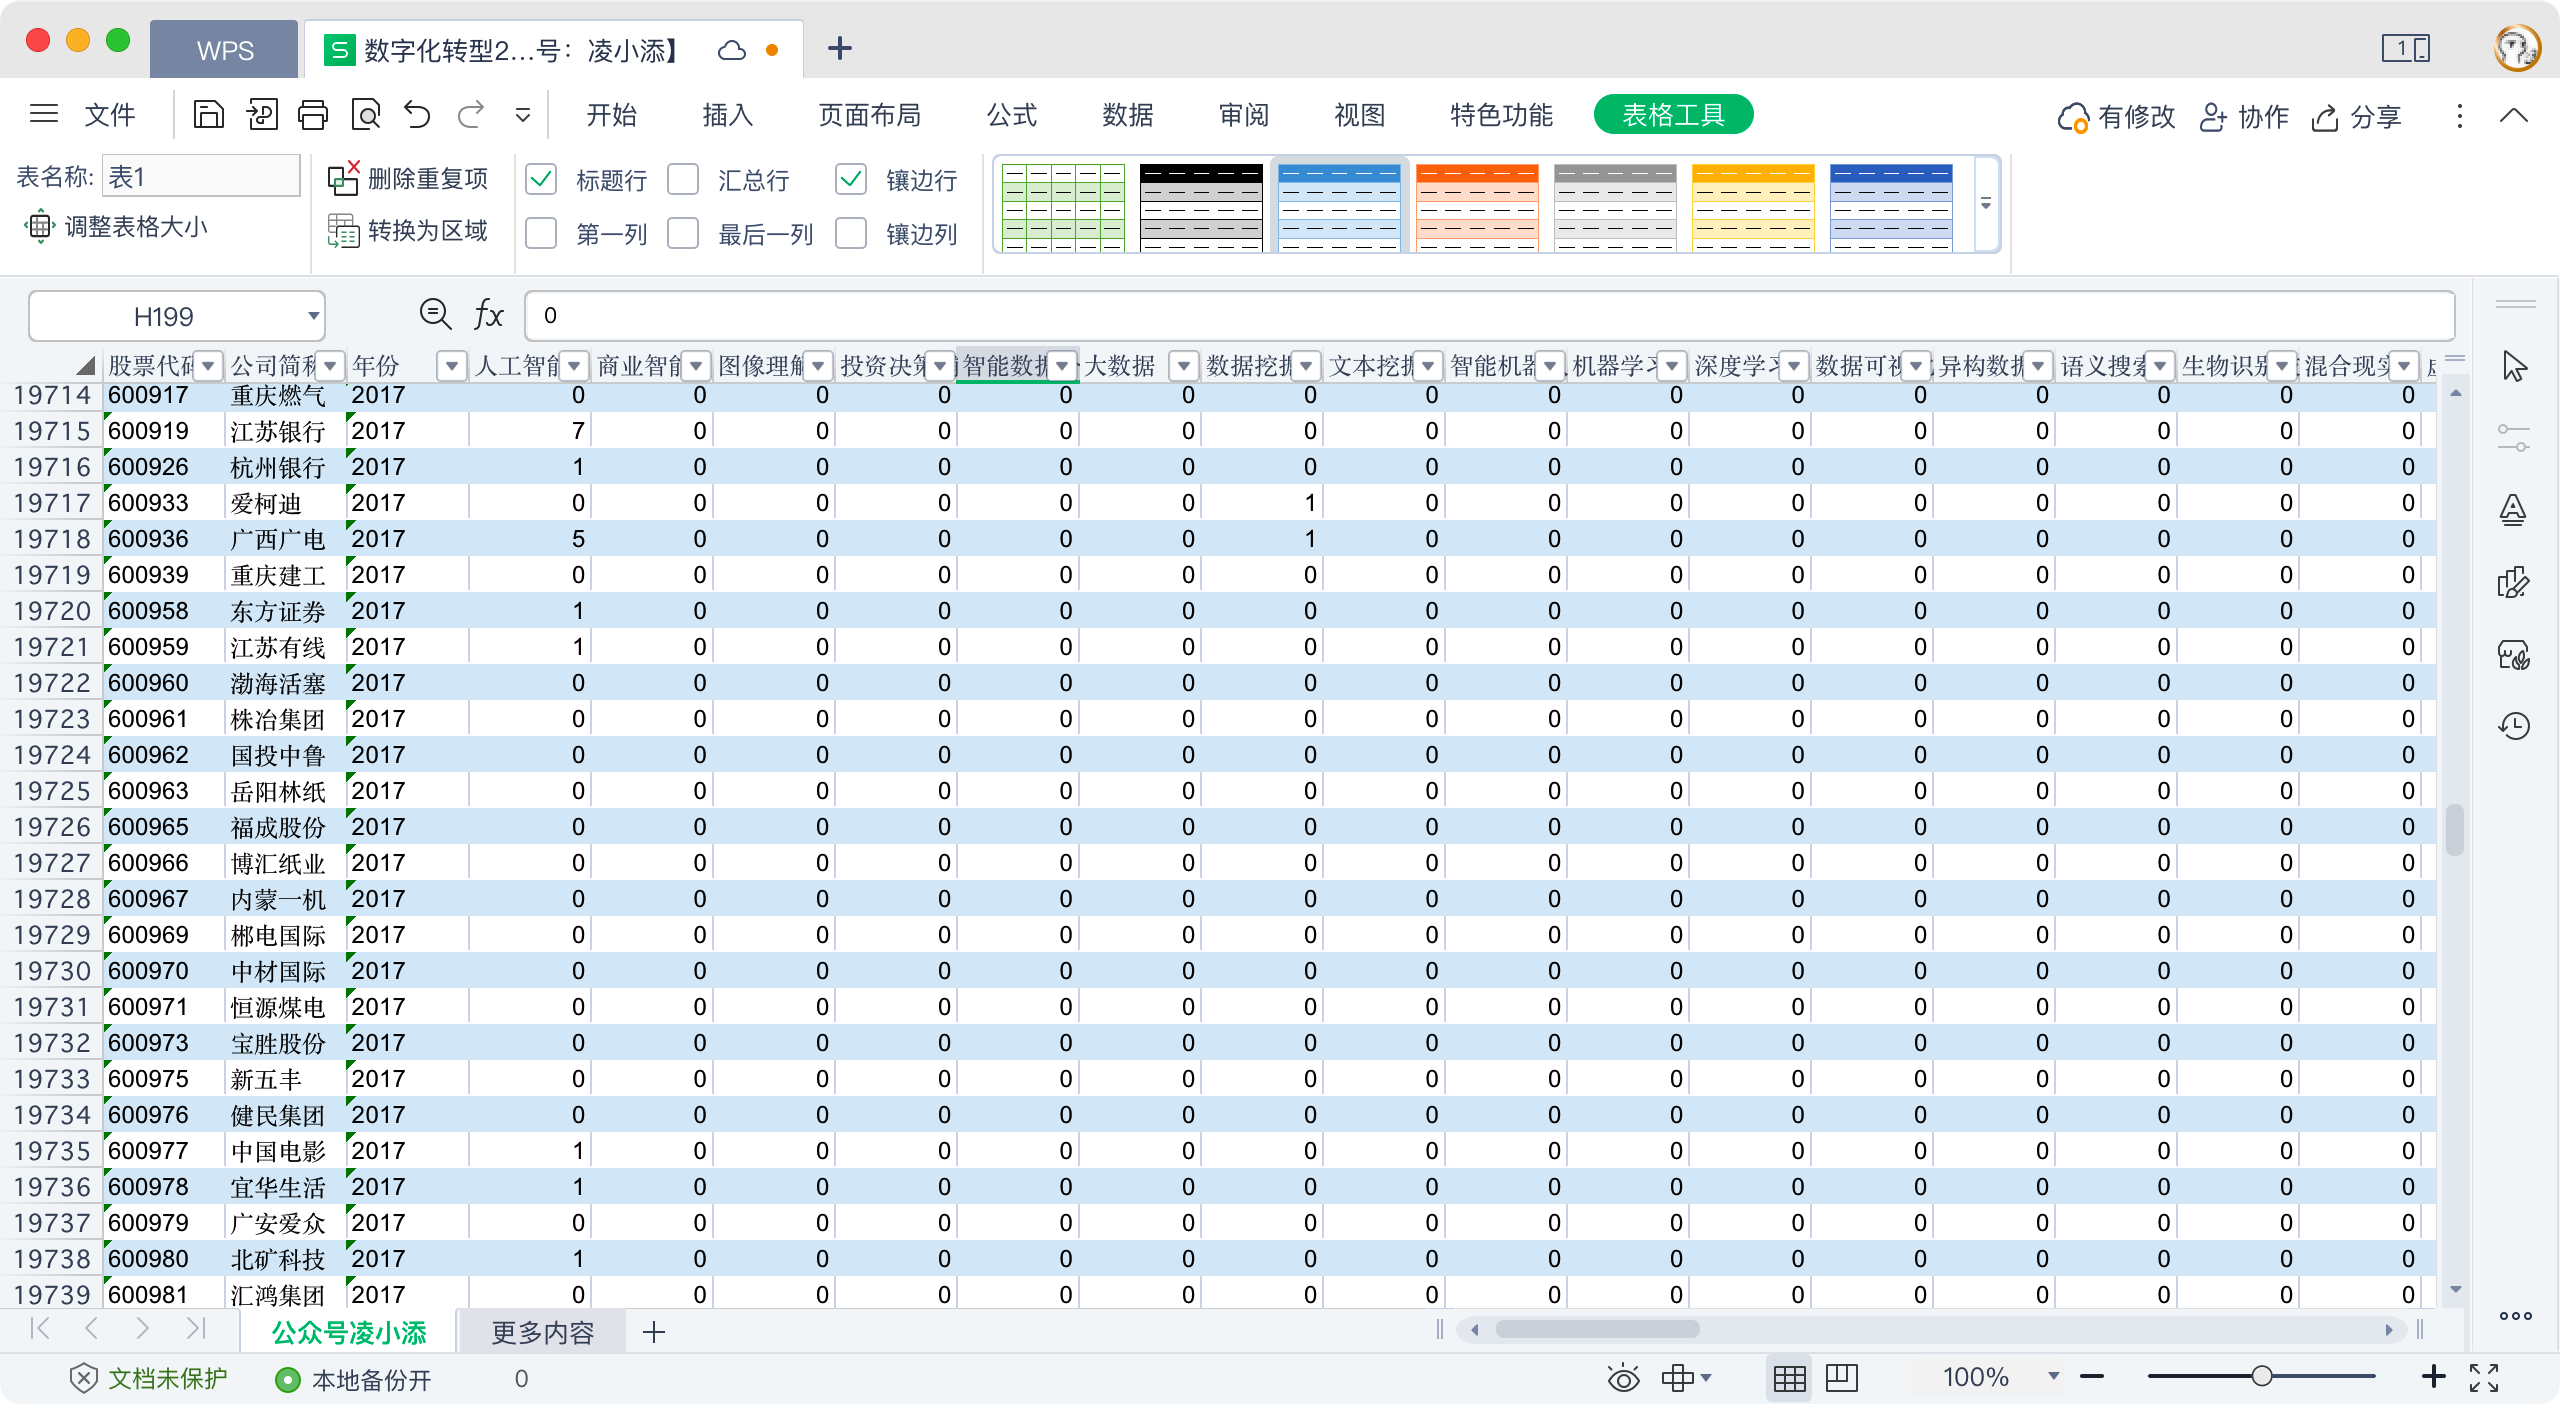2560x1404 pixels.
Task: Switch to page layout view icon
Action: [x=1841, y=1378]
